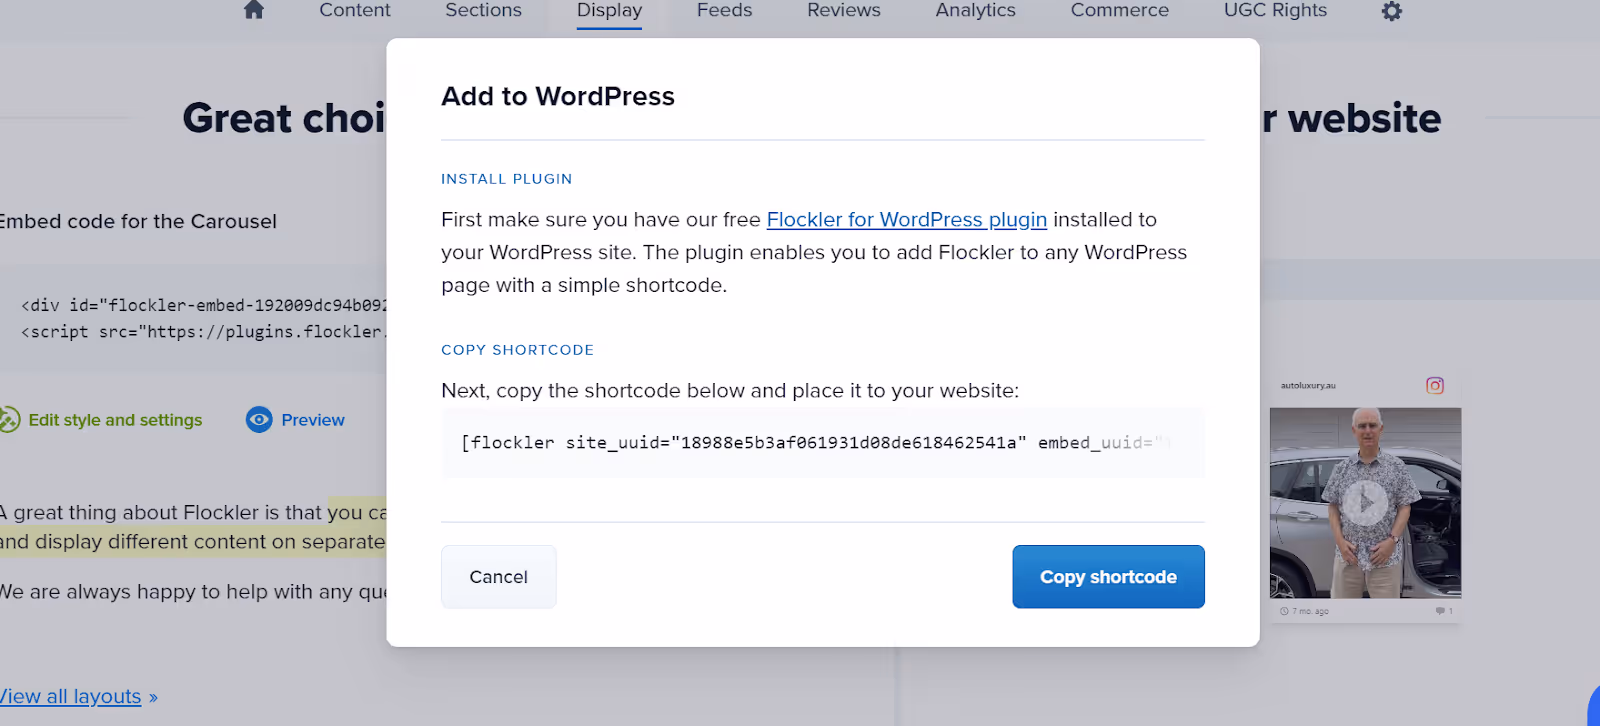Select the Display tab
The image size is (1600, 726).
(609, 10)
